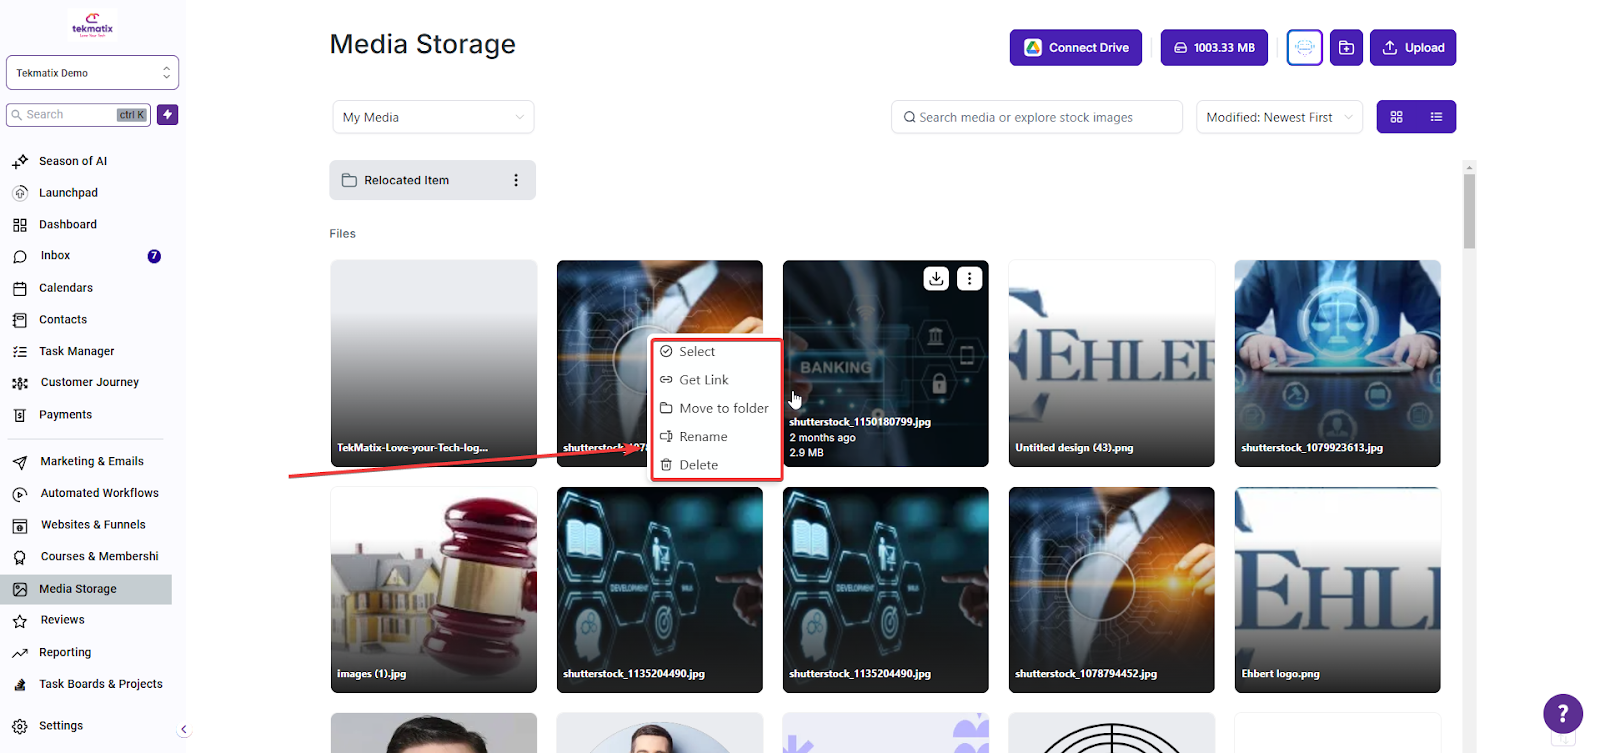Viewport: 1600px width, 753px height.
Task: Click the Contacts icon in sidebar
Action: (x=20, y=320)
